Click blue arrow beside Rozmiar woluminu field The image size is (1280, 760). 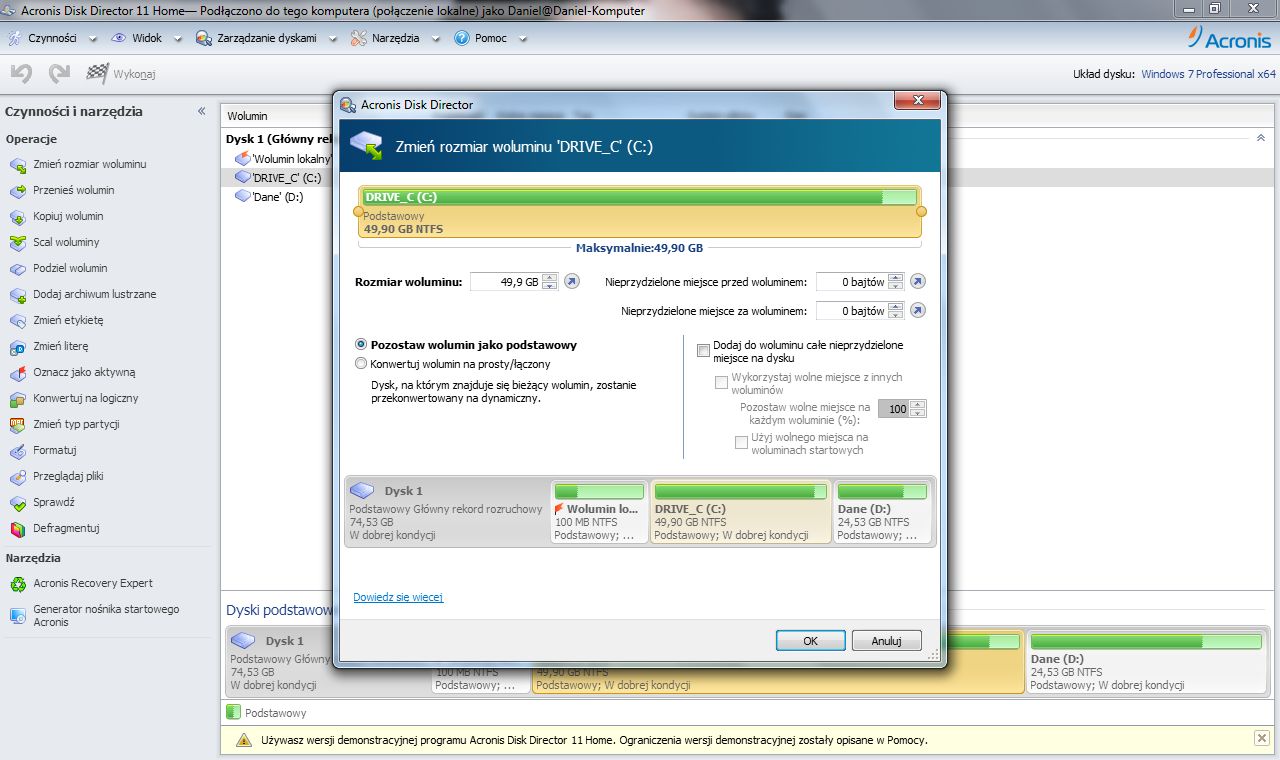(572, 282)
